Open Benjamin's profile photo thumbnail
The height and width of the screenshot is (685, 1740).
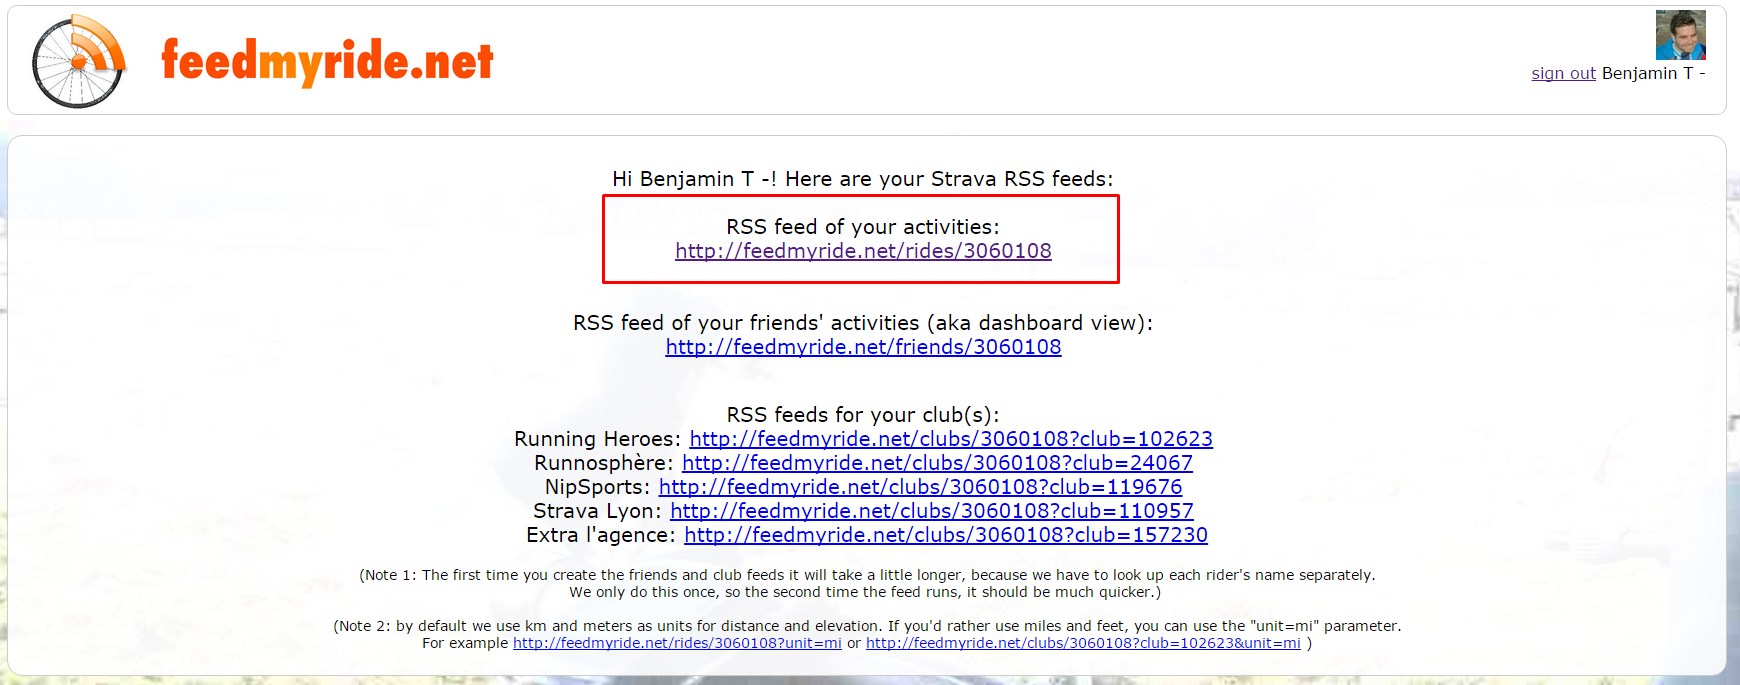pyautogui.click(x=1680, y=36)
